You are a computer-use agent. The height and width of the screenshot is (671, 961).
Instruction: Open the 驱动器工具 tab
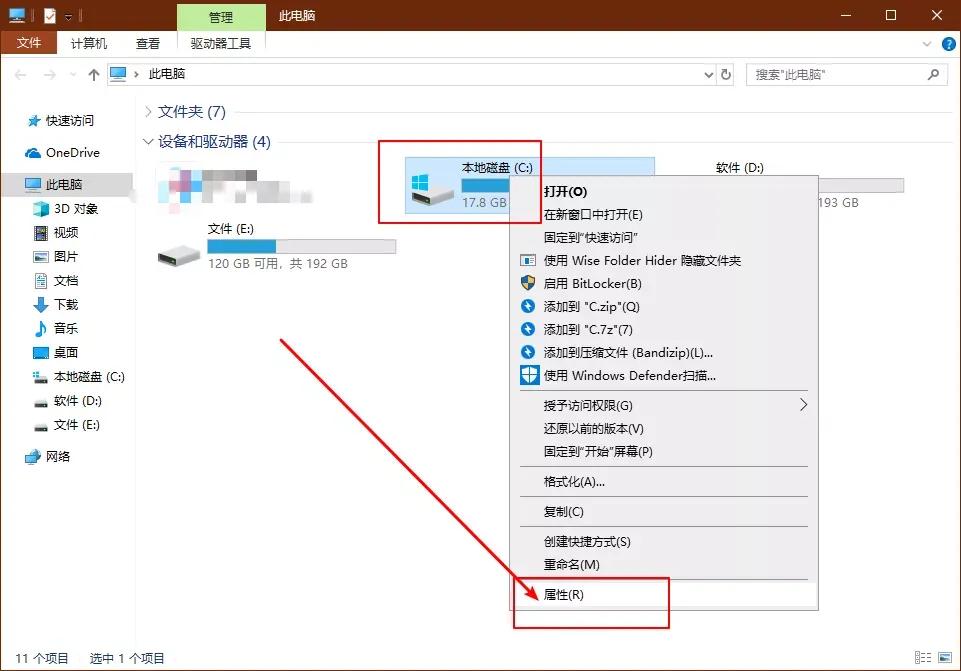[222, 43]
